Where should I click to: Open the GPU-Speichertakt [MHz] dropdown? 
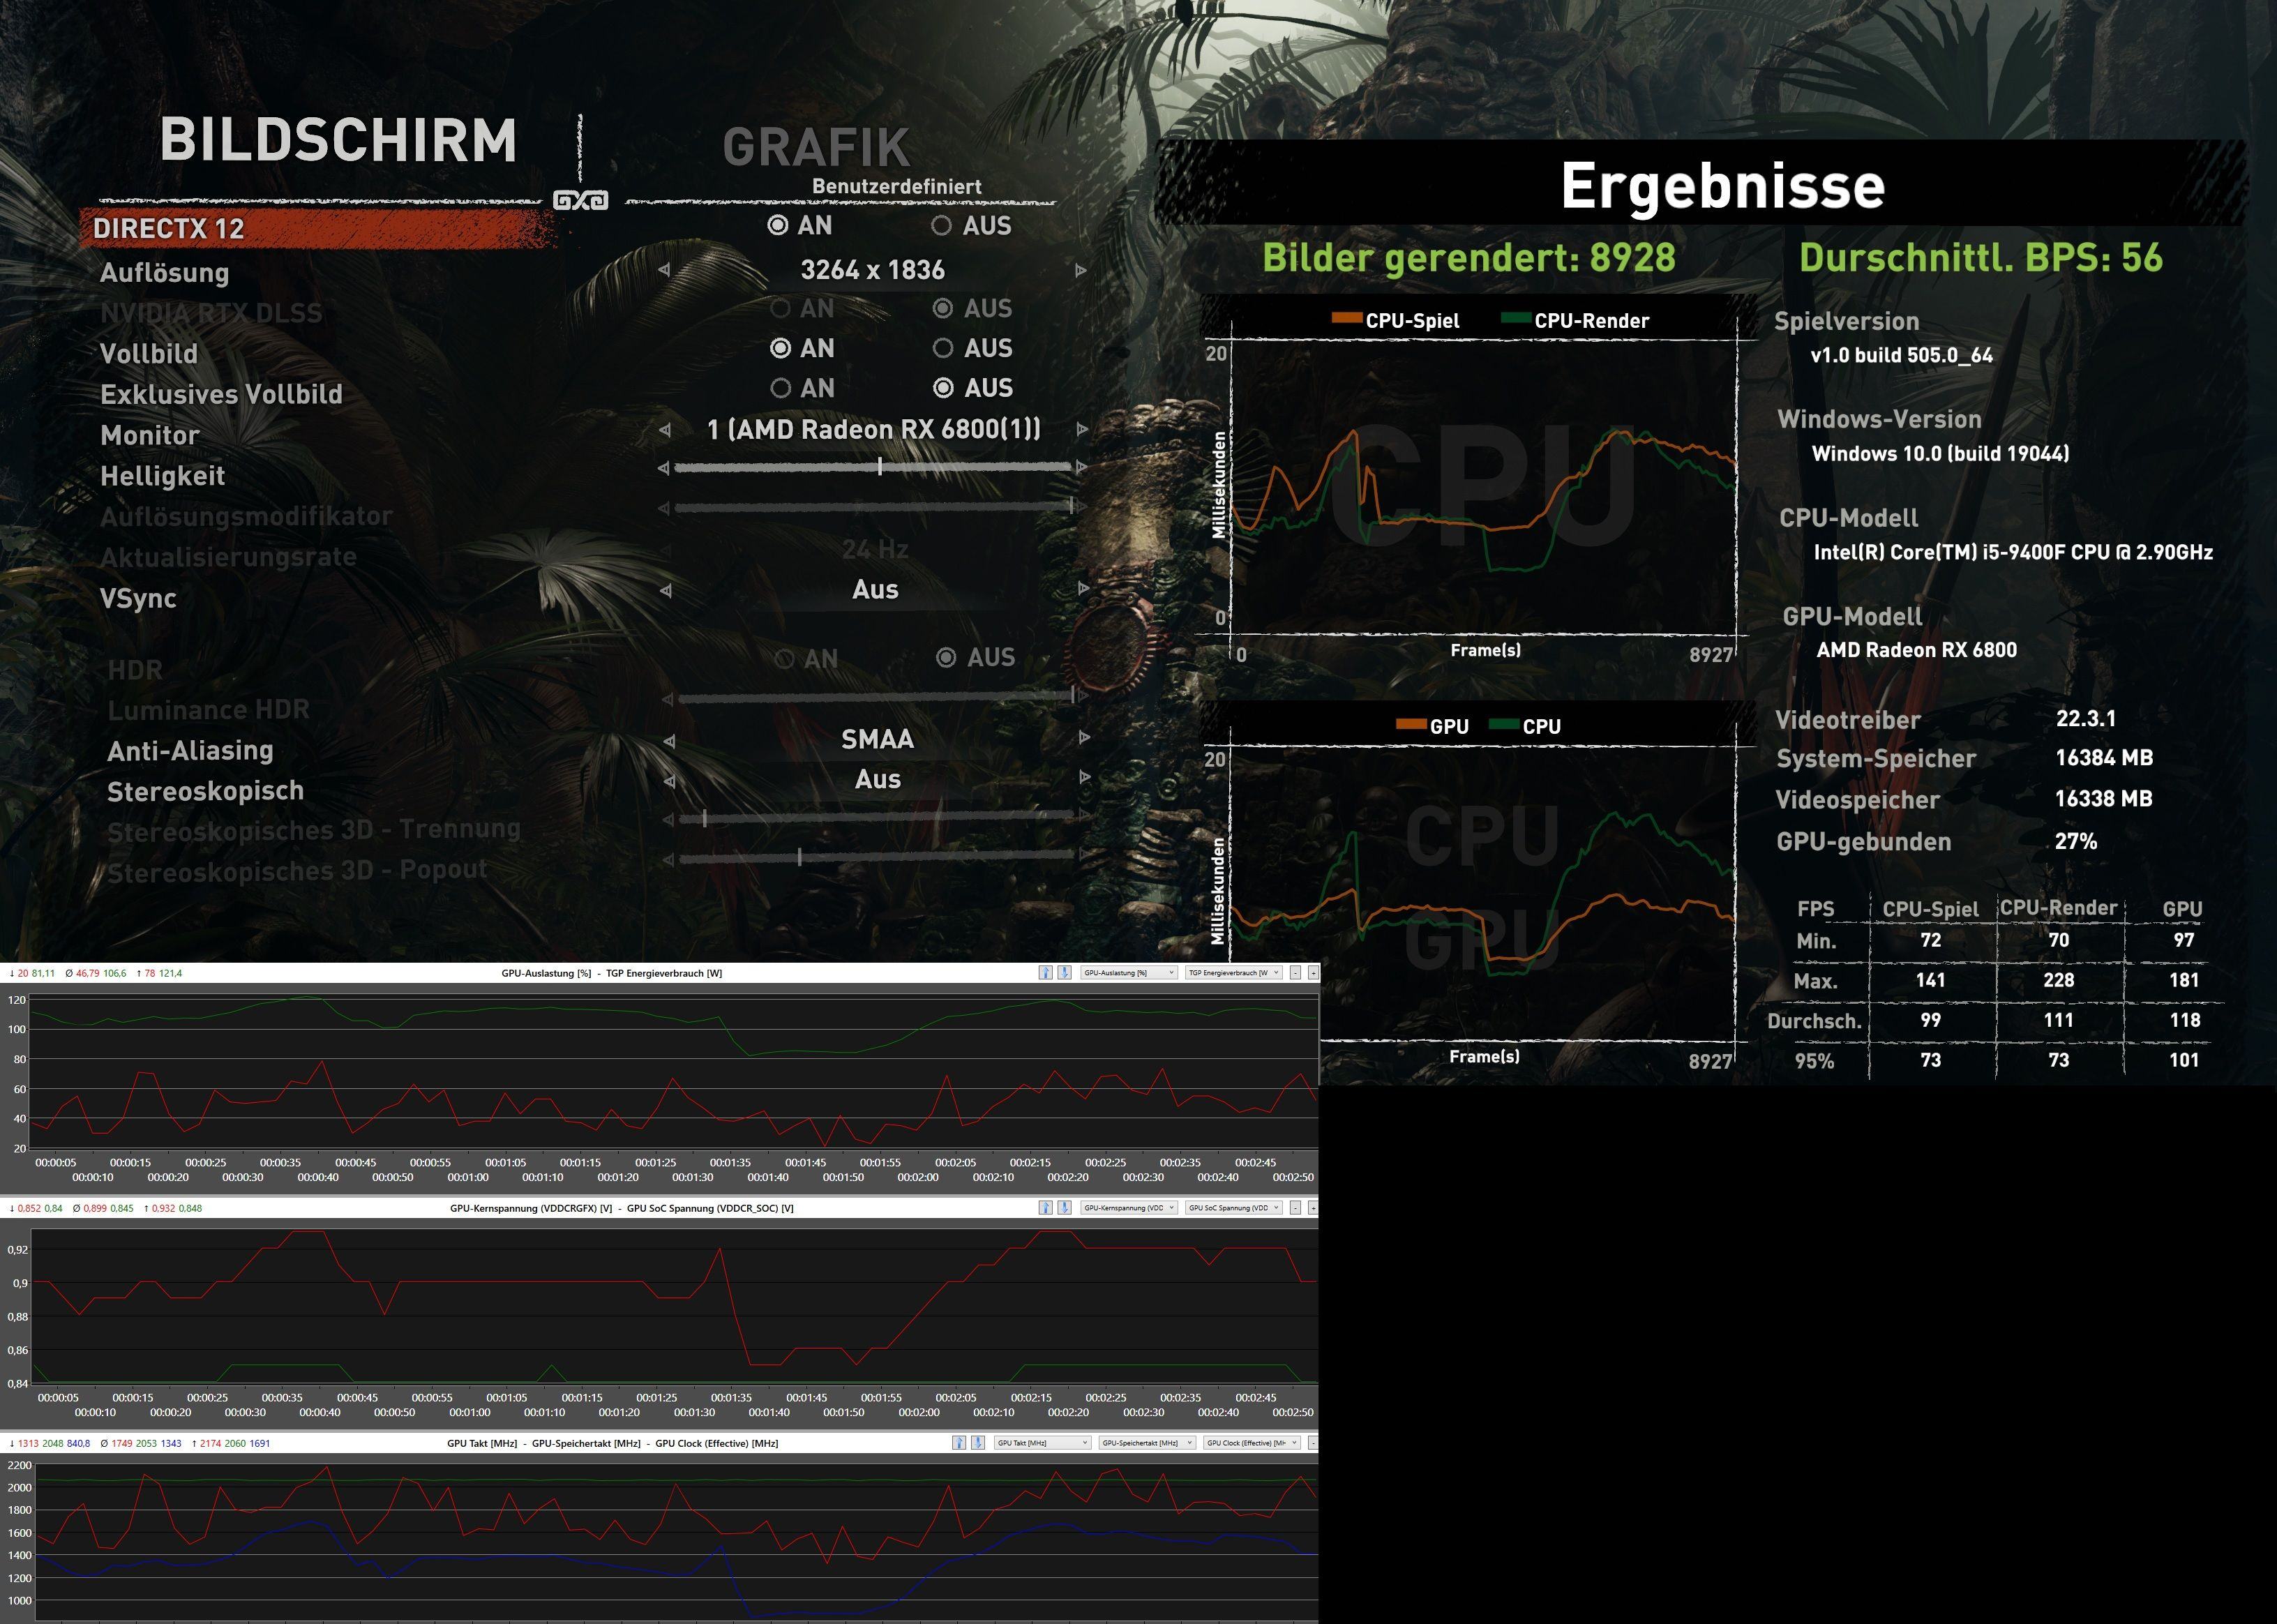(1147, 1442)
